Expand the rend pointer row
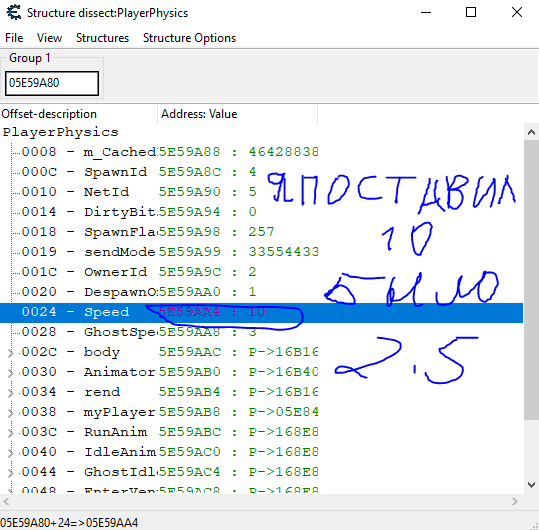Screen dimensions: 539x530 point(10,393)
